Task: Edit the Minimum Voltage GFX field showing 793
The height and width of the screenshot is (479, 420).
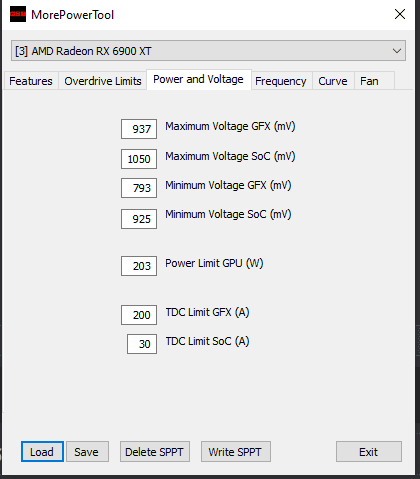Action: coord(139,188)
